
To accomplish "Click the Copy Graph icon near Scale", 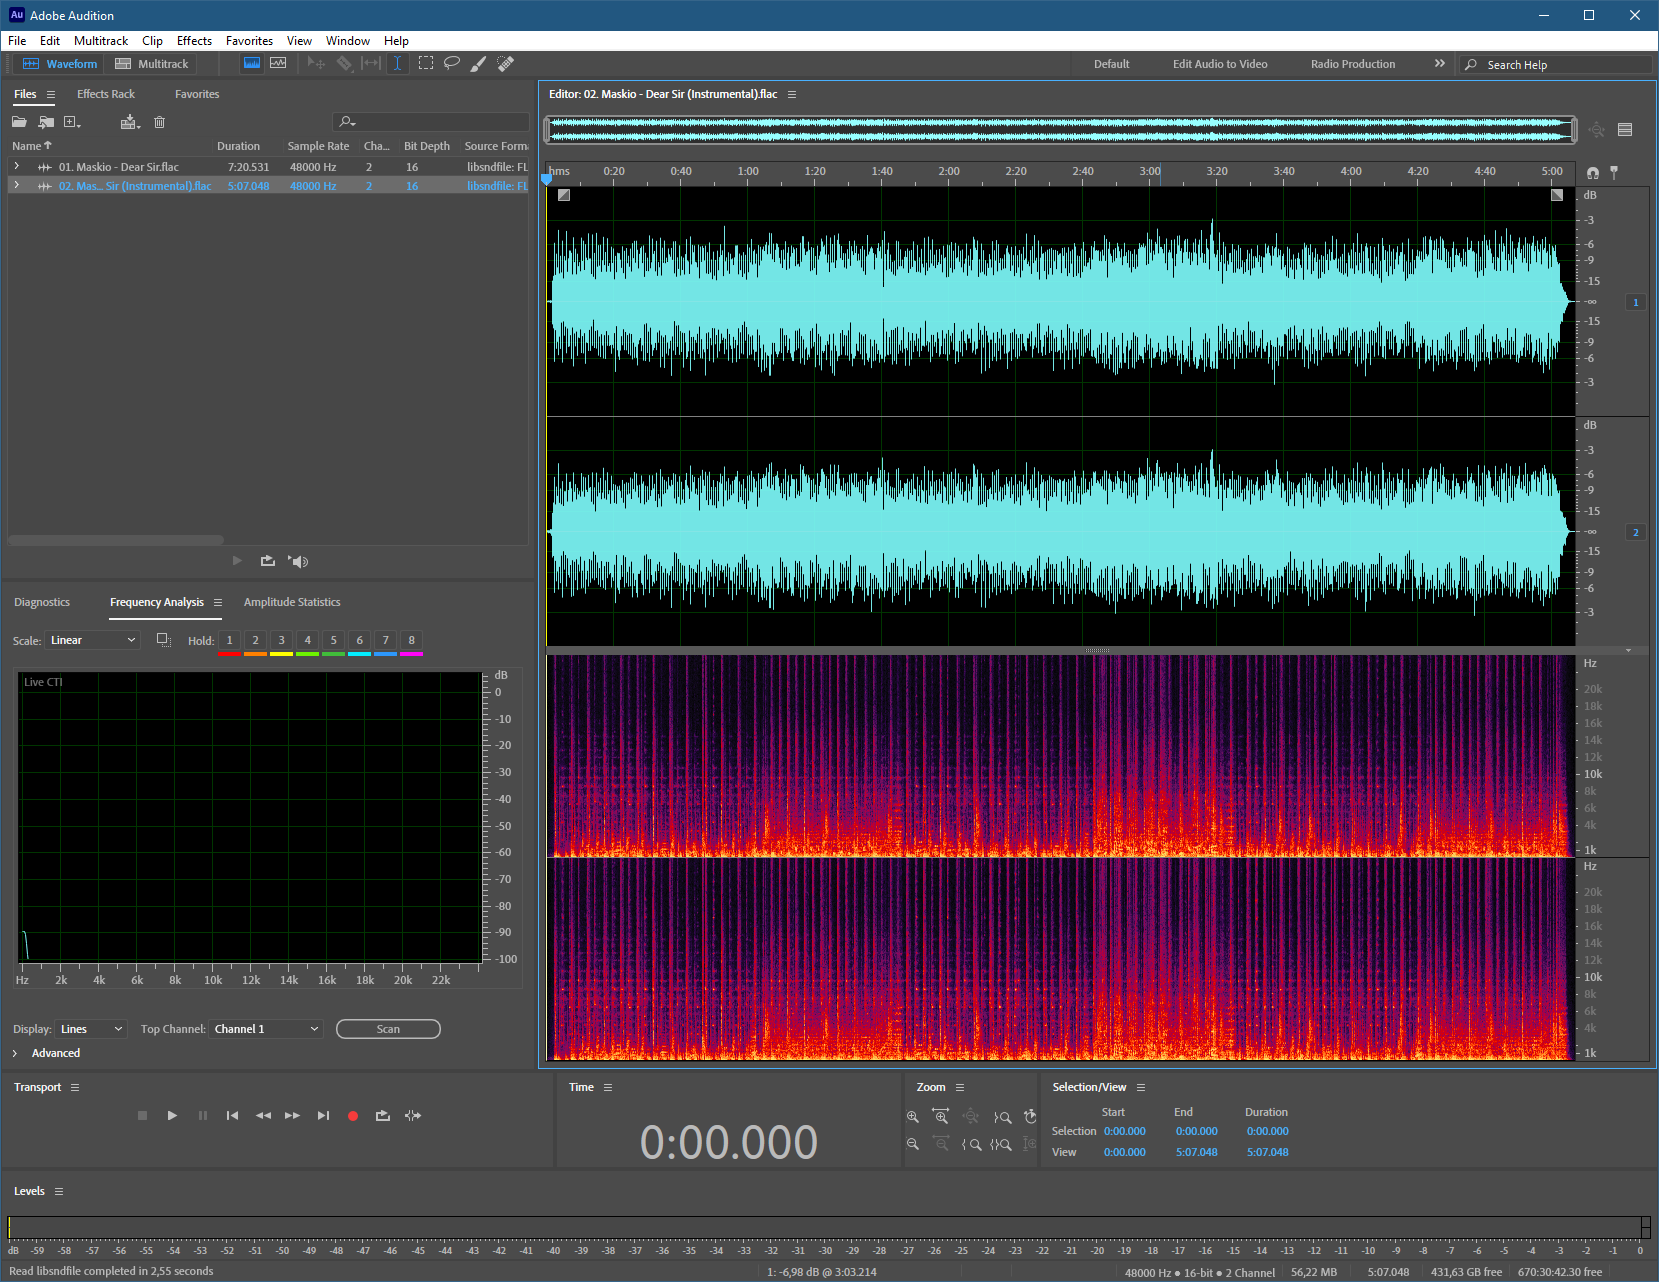I will [x=164, y=640].
